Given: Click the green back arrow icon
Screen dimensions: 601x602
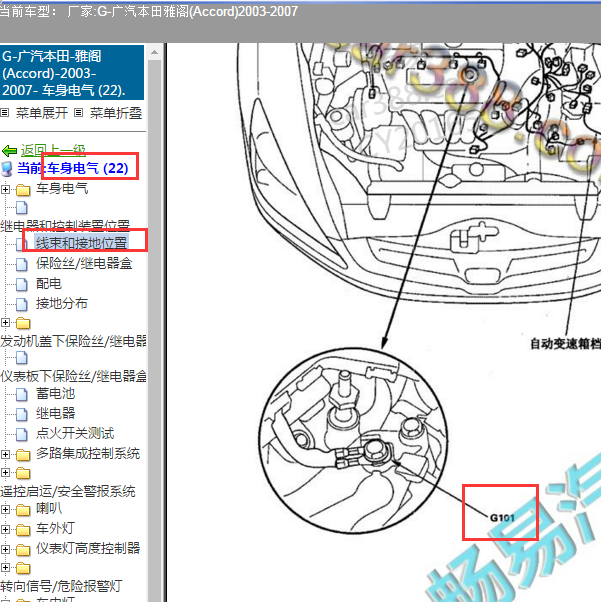Looking at the screenshot, I should click(x=10, y=150).
